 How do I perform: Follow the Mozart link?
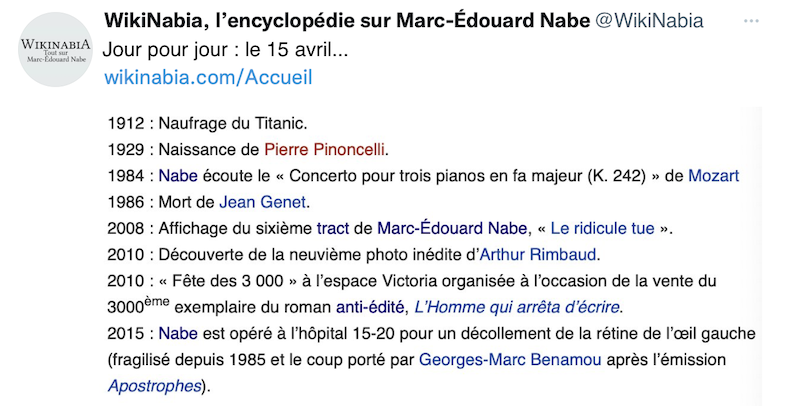(713, 176)
